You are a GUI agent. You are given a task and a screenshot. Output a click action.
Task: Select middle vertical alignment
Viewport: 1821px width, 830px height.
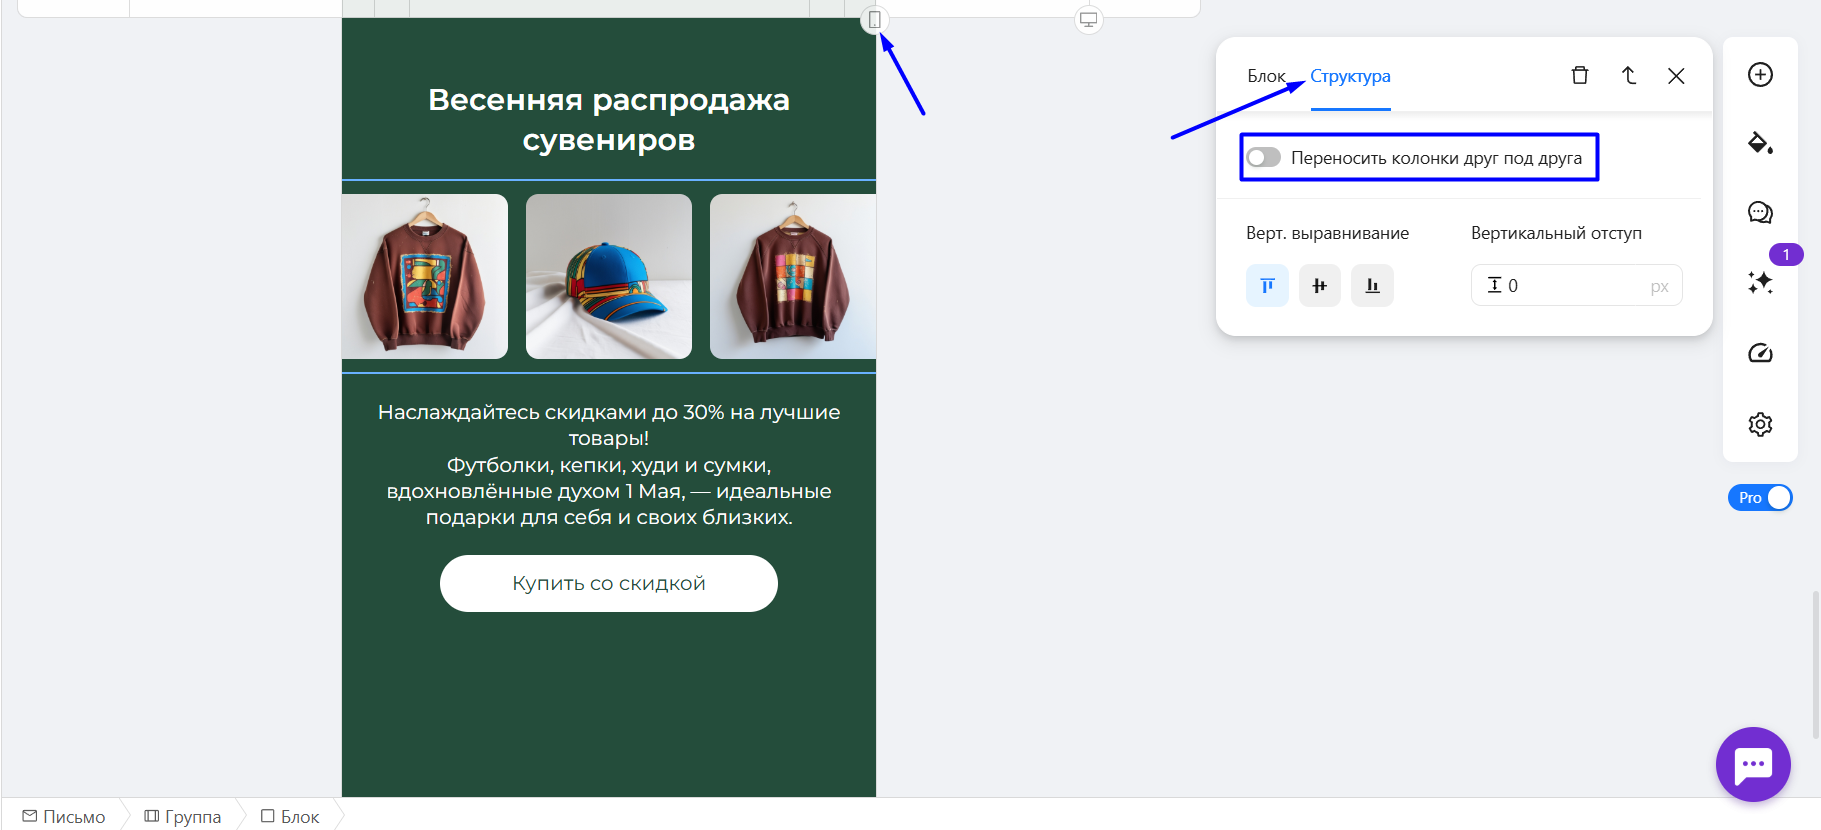point(1319,286)
